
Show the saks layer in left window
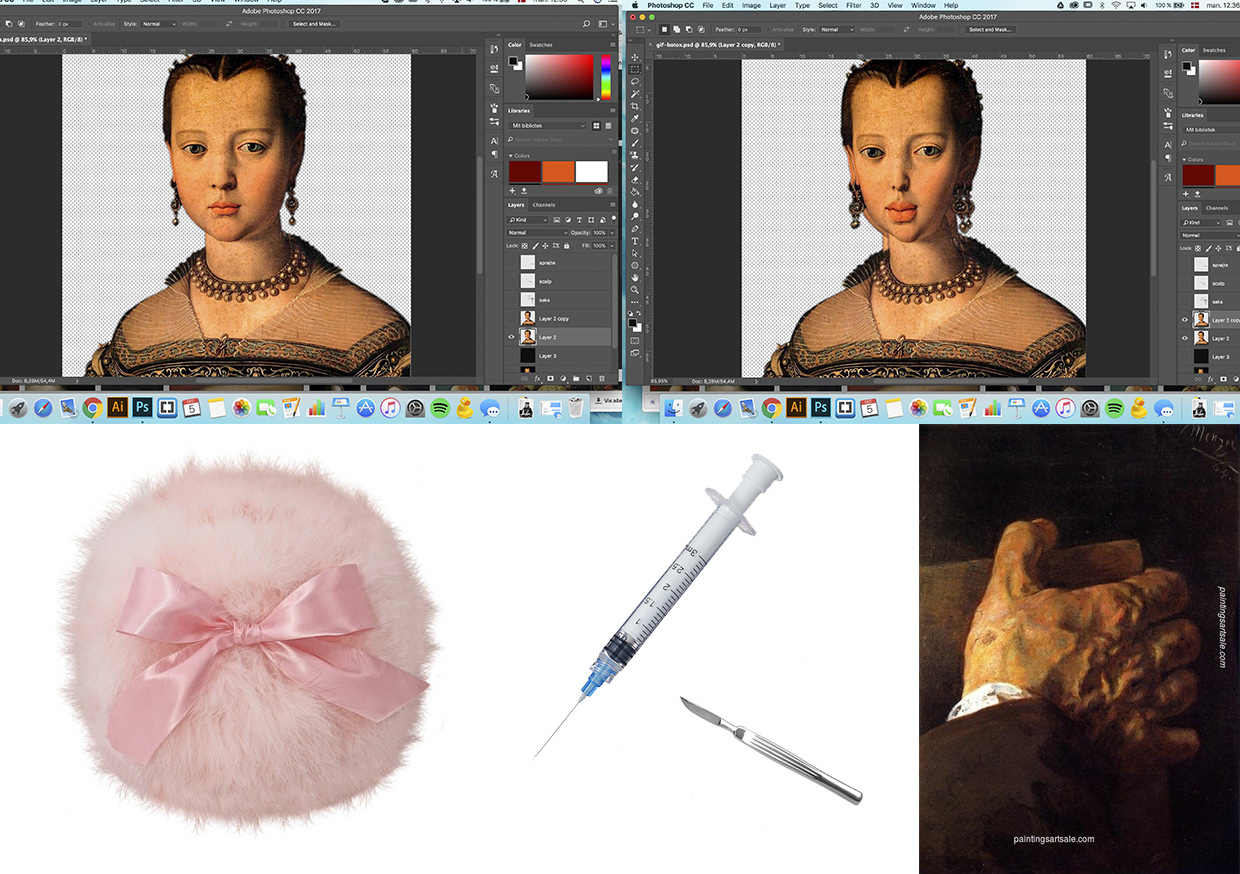point(511,300)
